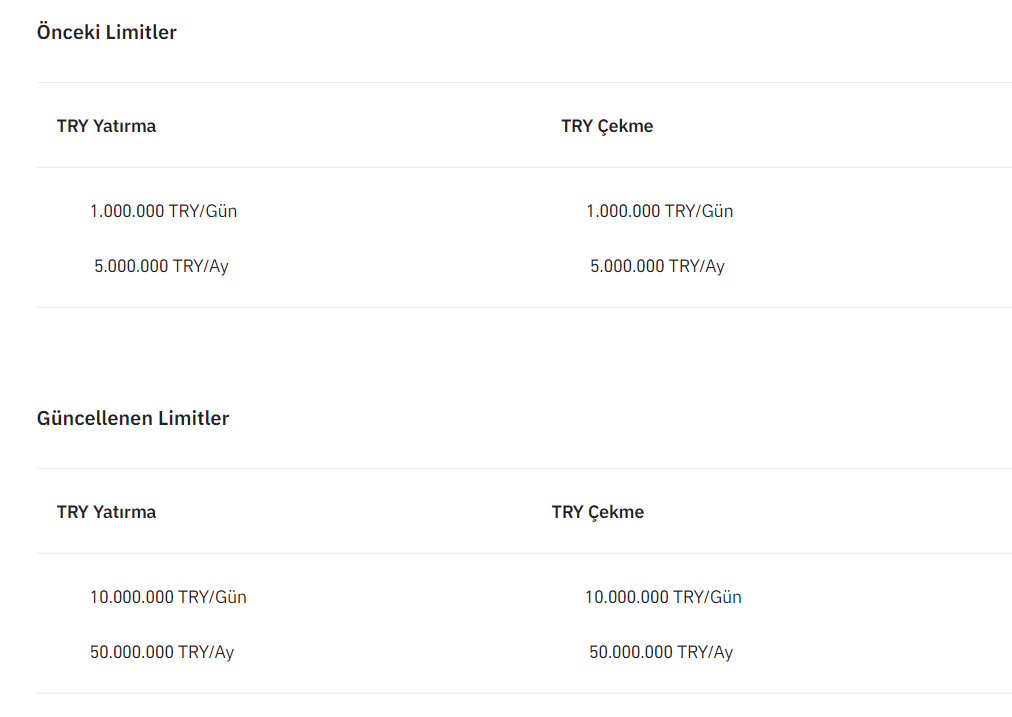
Task: Select 50.000.000 TRY/Ay withdrawal limit cell
Action: 661,652
